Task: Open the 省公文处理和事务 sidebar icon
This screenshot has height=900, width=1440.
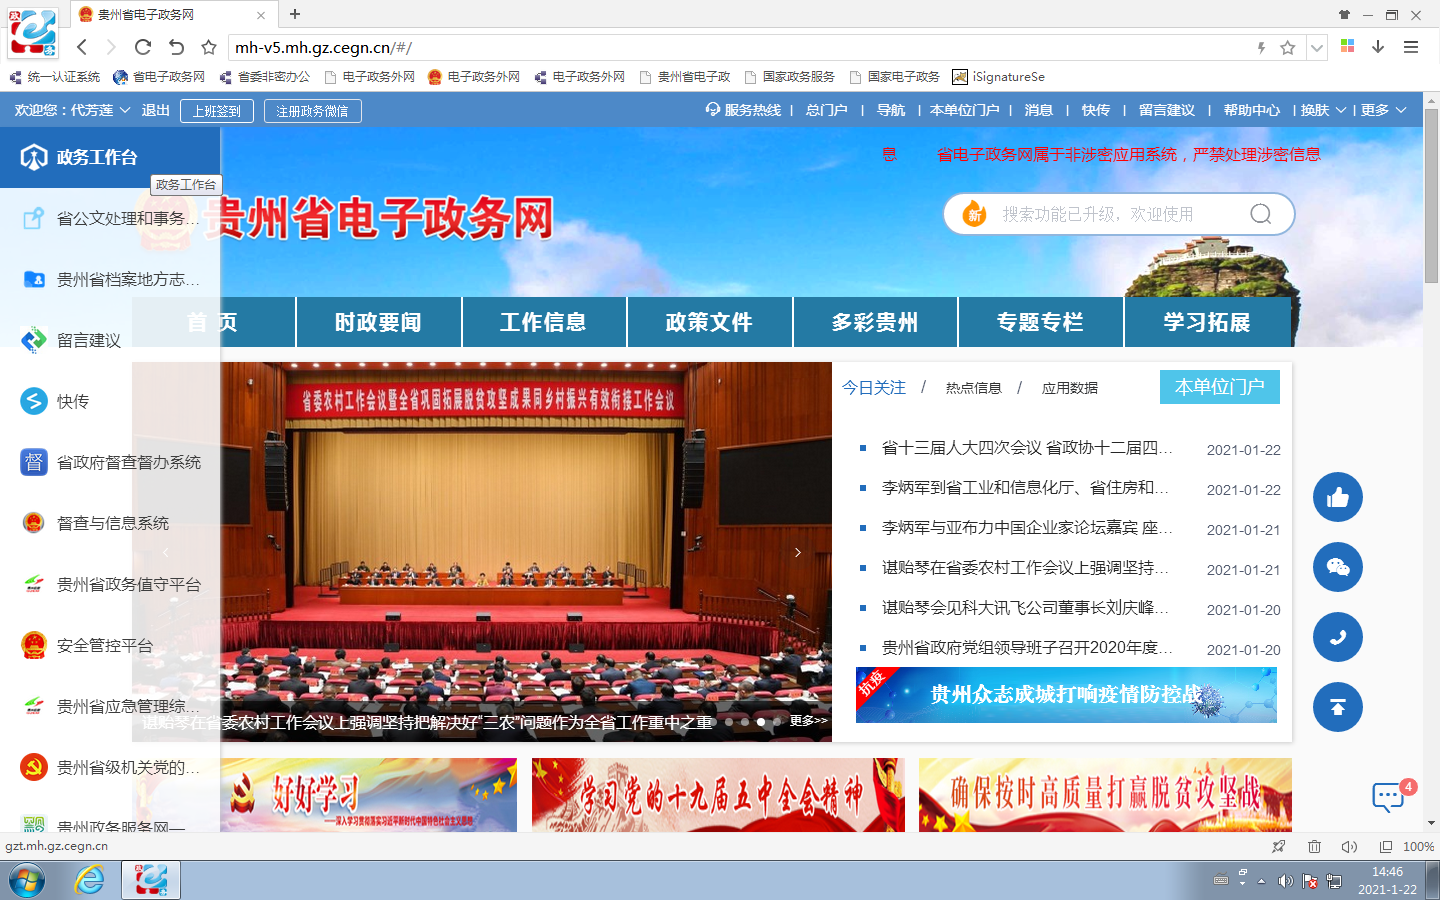Action: coord(34,219)
